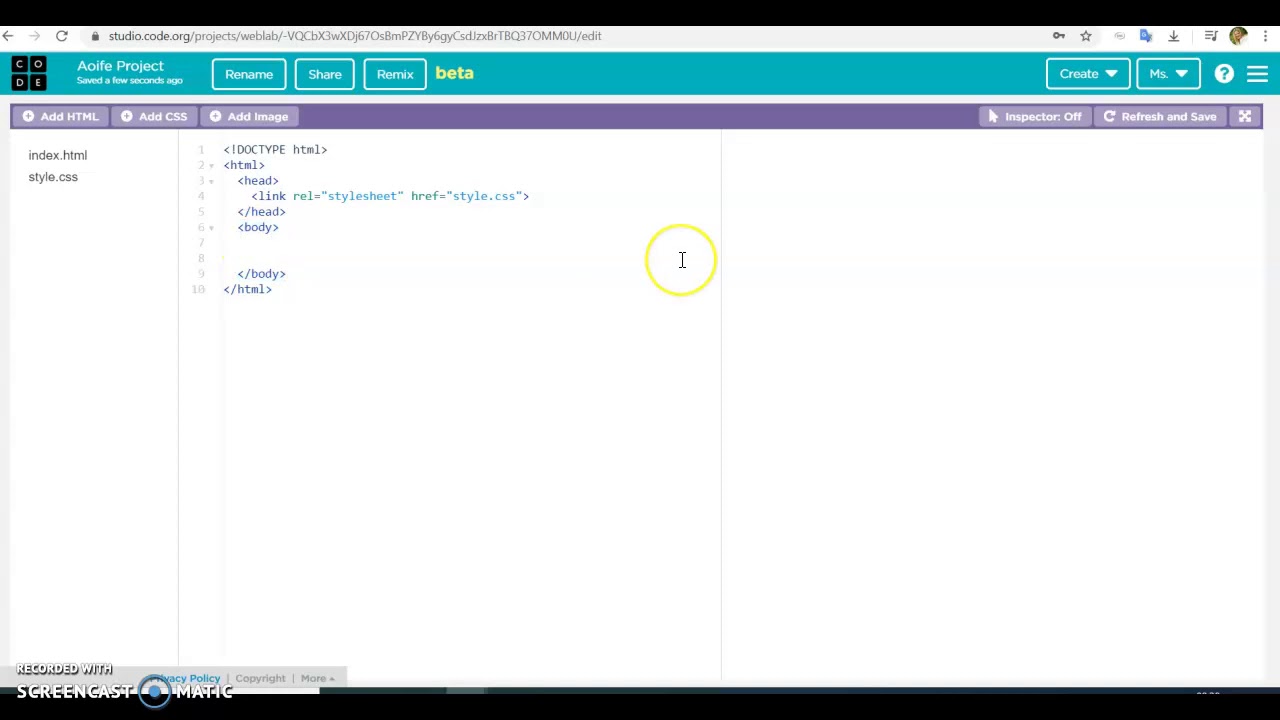
Task: Place cursor on empty line 8 in editor
Action: tap(470, 258)
